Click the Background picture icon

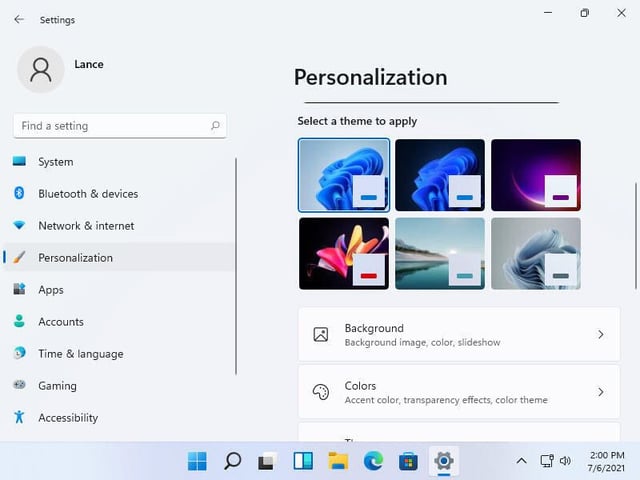click(321, 334)
